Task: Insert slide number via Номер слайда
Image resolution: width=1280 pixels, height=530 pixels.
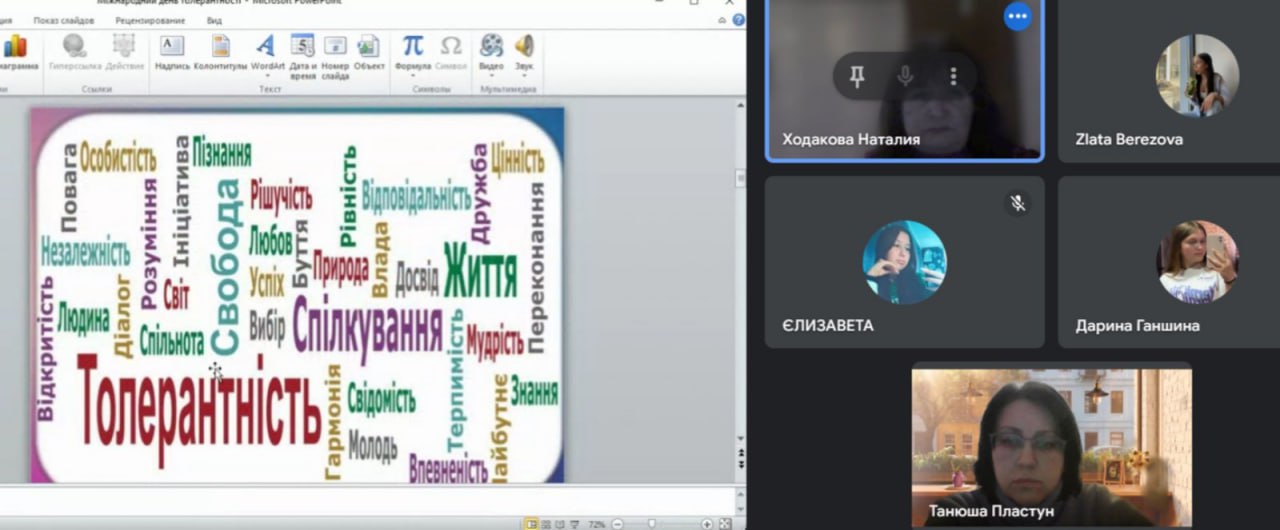Action: 335,52
